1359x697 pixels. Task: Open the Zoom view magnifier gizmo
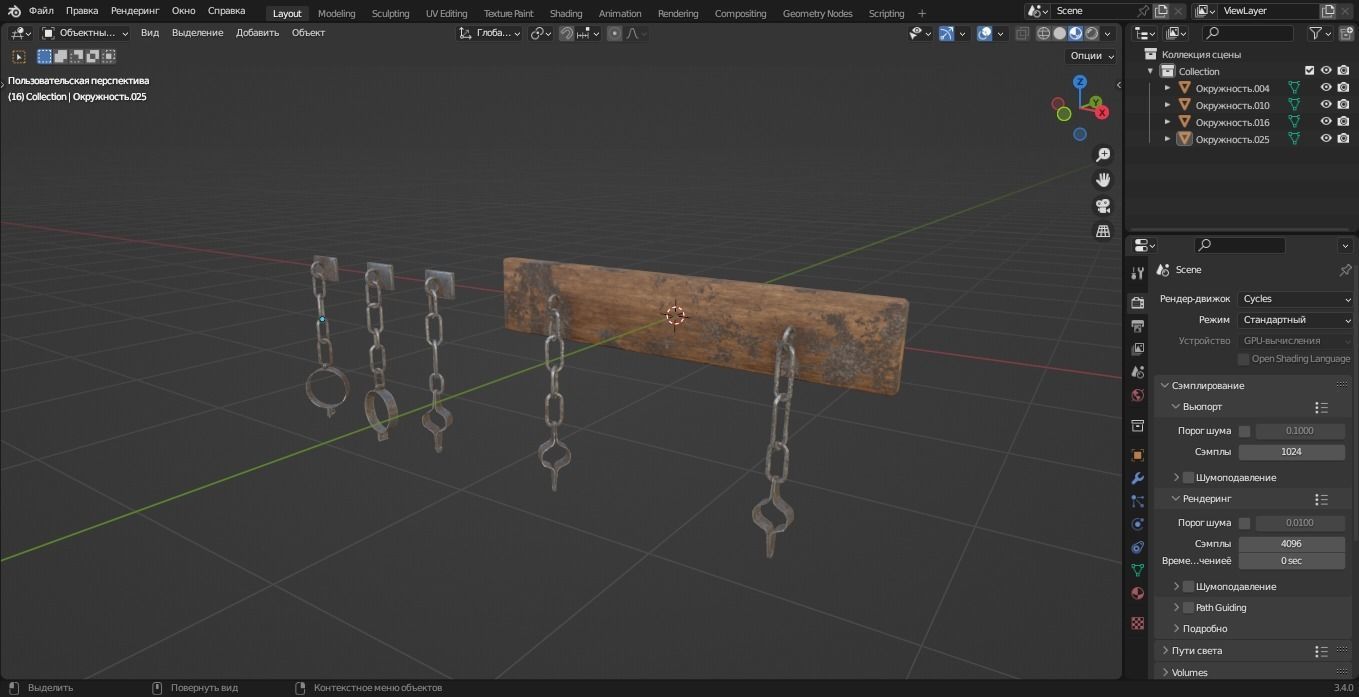(x=1103, y=155)
